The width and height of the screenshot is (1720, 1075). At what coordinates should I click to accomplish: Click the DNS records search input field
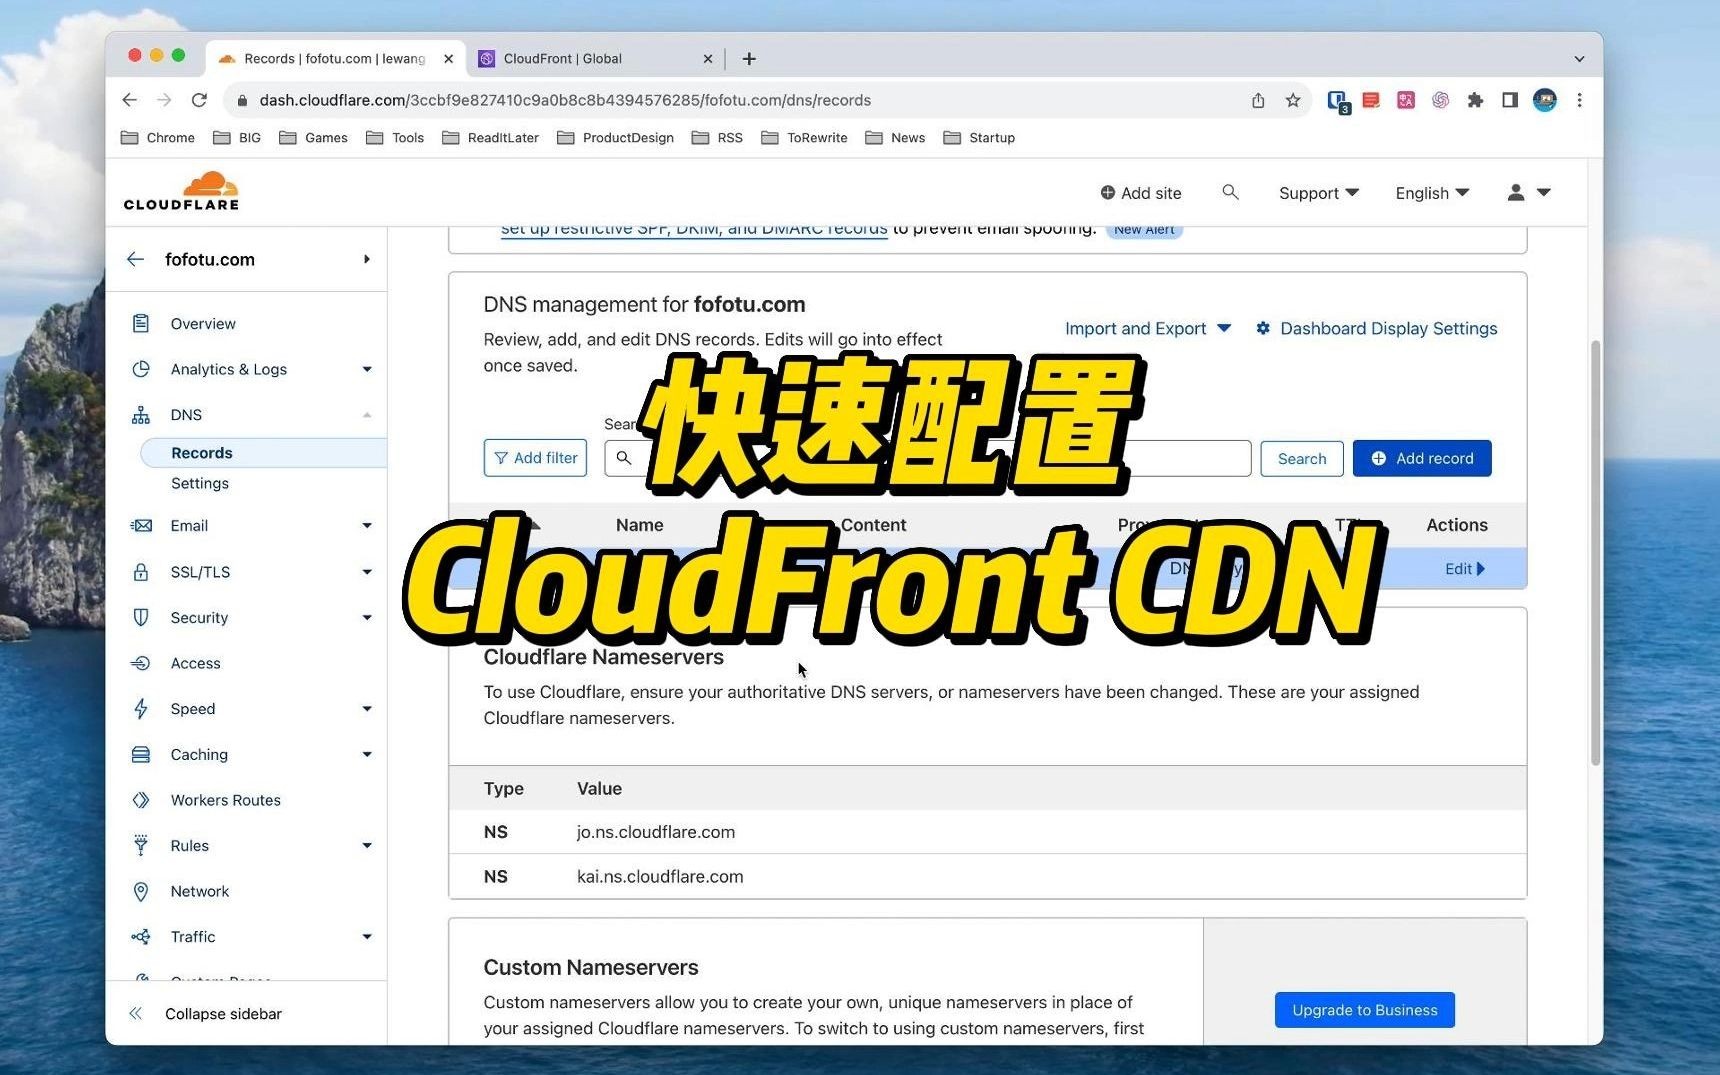[928, 458]
